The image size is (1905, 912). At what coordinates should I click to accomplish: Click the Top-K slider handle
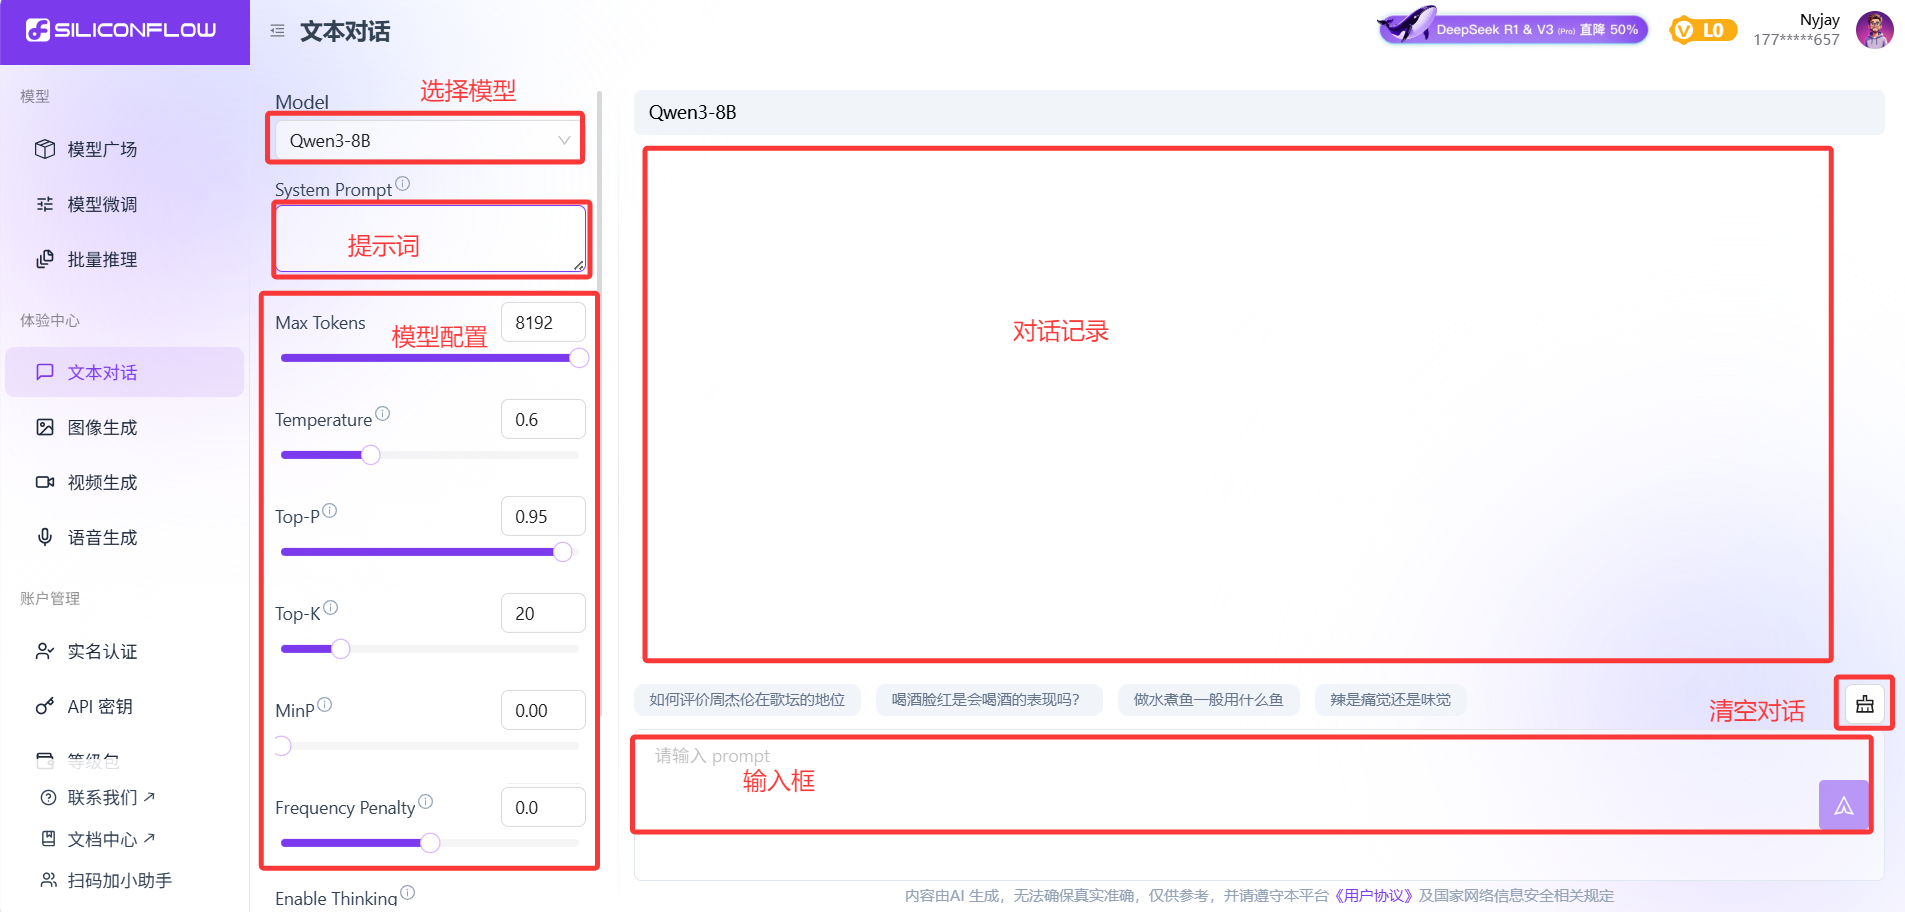click(x=341, y=649)
